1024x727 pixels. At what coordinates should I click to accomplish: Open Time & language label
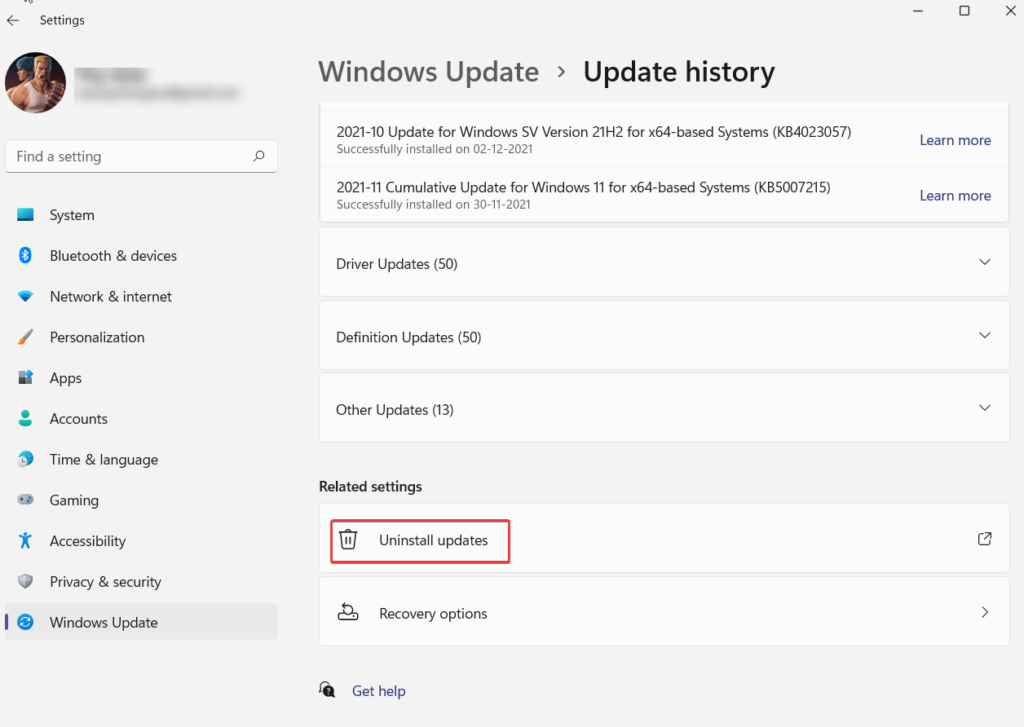click(x=104, y=460)
